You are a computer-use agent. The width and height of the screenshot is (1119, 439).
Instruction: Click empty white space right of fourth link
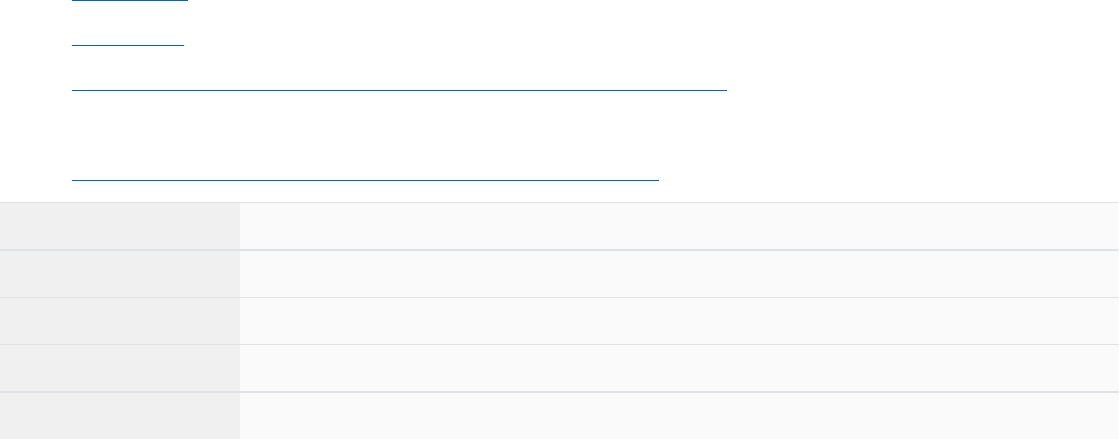pos(880,178)
